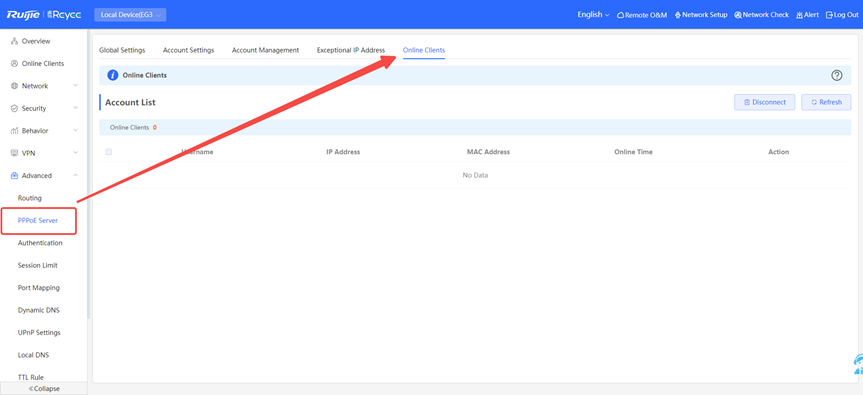Click the Account List heading

point(130,102)
